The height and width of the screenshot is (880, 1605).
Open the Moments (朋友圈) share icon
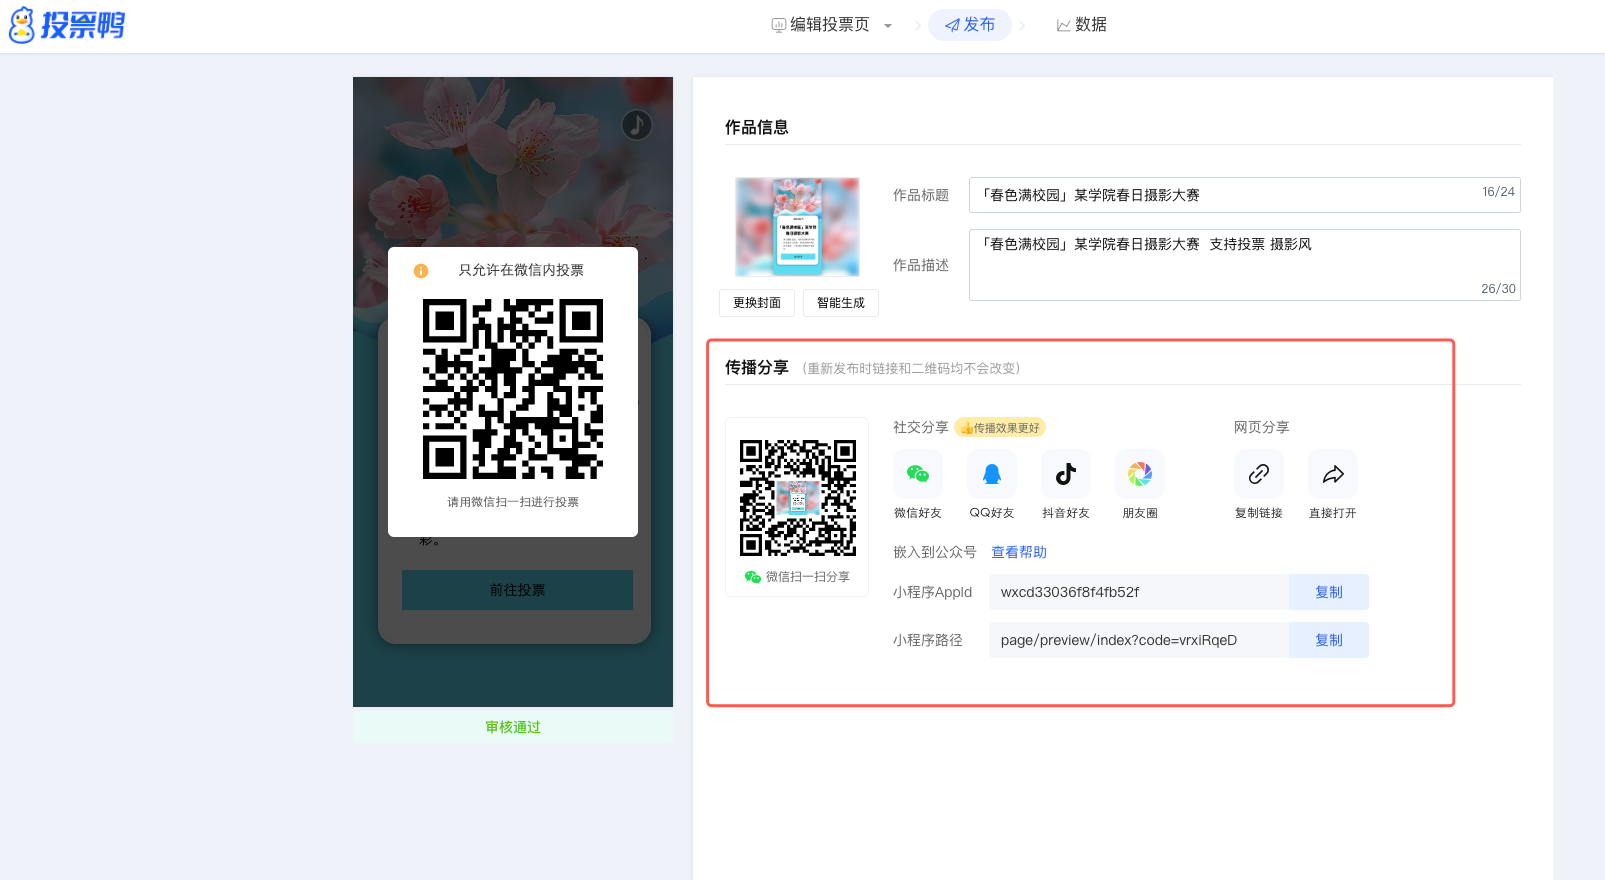[x=1139, y=474]
